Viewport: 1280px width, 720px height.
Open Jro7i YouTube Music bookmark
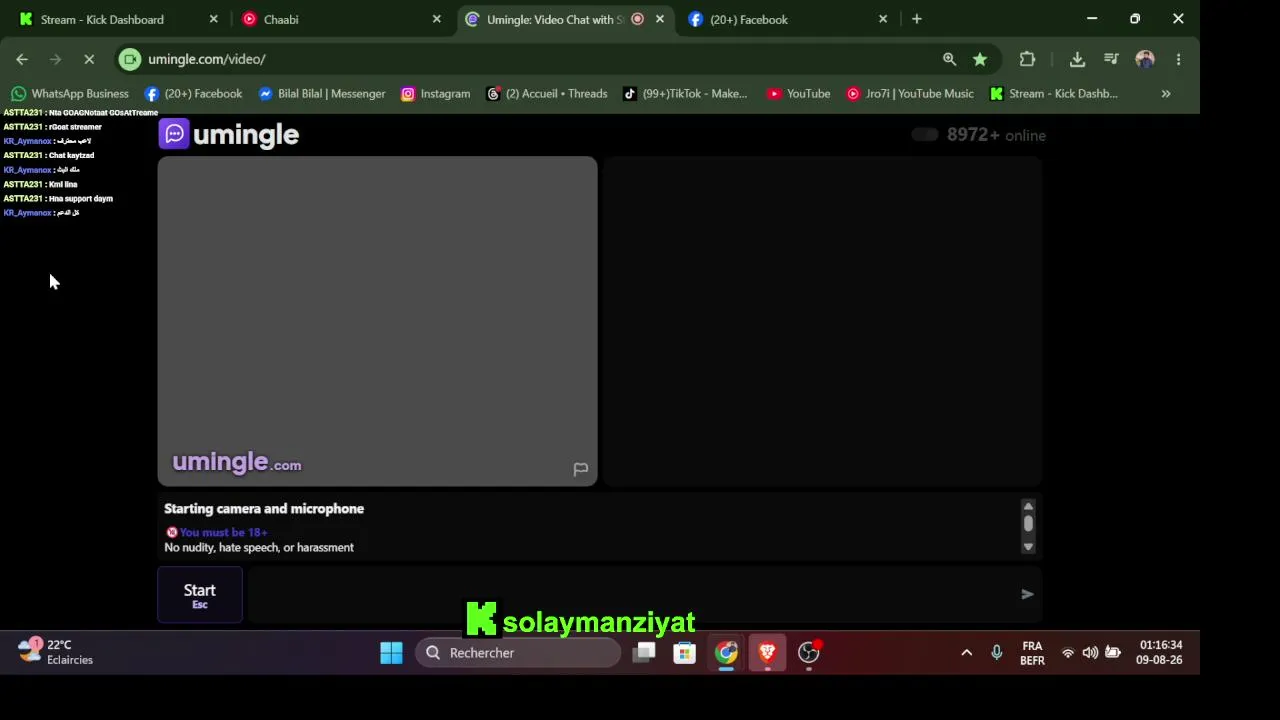click(x=910, y=93)
